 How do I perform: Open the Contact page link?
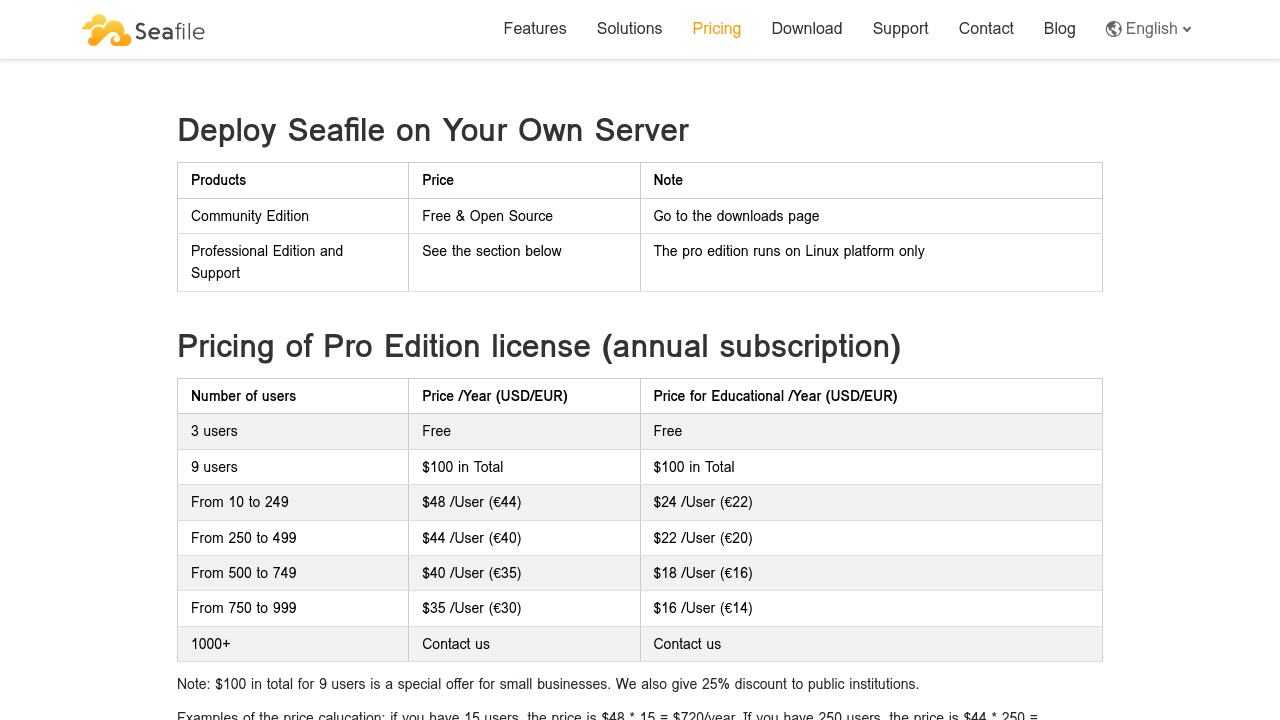click(x=985, y=29)
